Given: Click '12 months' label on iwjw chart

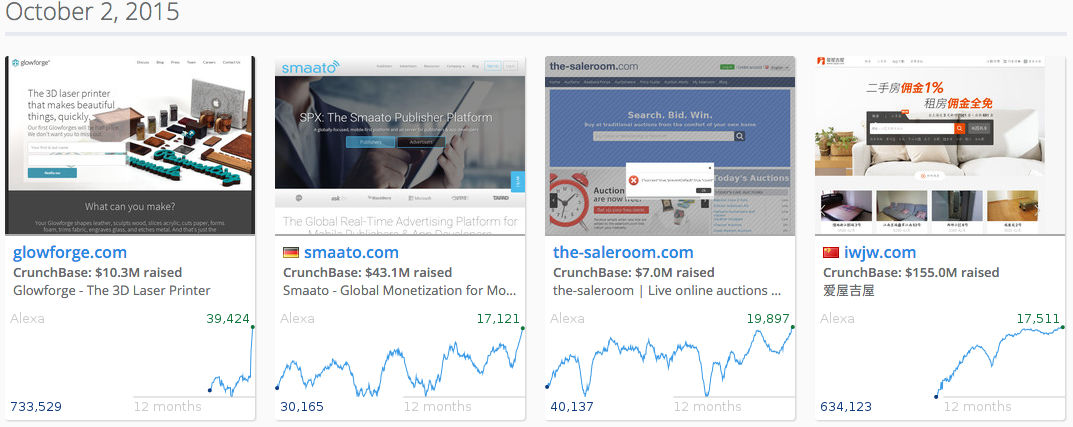Looking at the screenshot, I should (x=978, y=406).
